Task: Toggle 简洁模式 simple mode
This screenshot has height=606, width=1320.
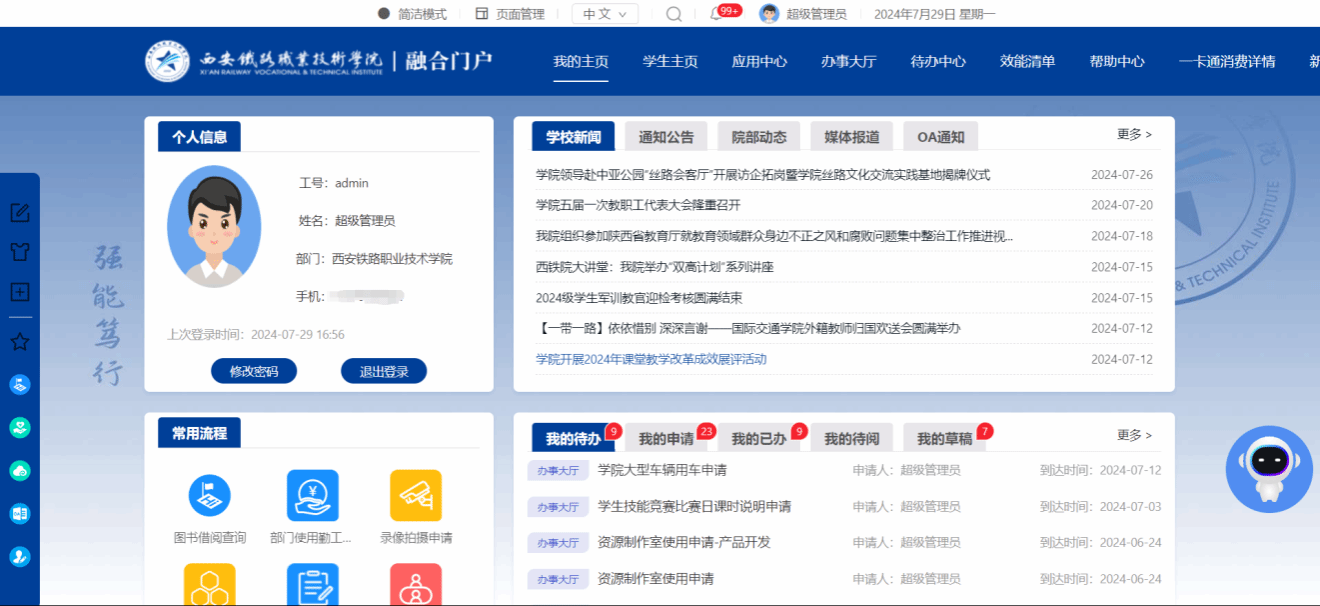Action: coord(412,14)
